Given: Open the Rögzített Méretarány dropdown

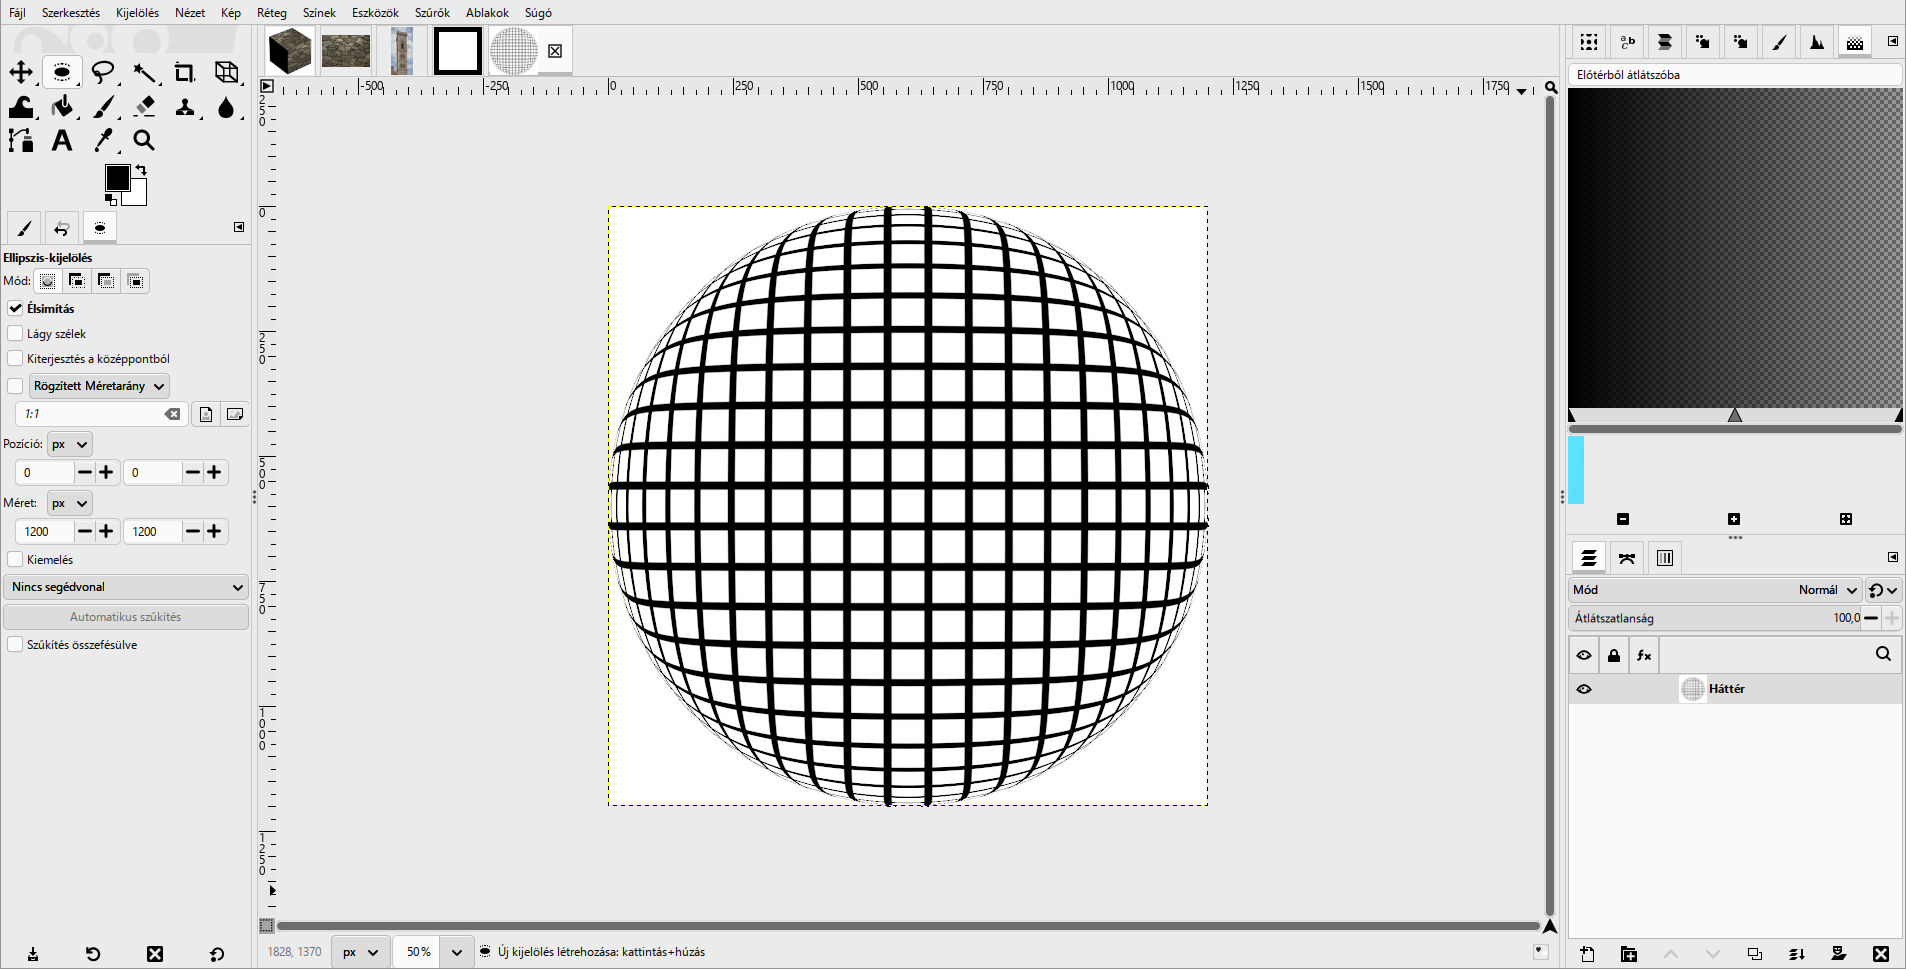Looking at the screenshot, I should (x=99, y=386).
